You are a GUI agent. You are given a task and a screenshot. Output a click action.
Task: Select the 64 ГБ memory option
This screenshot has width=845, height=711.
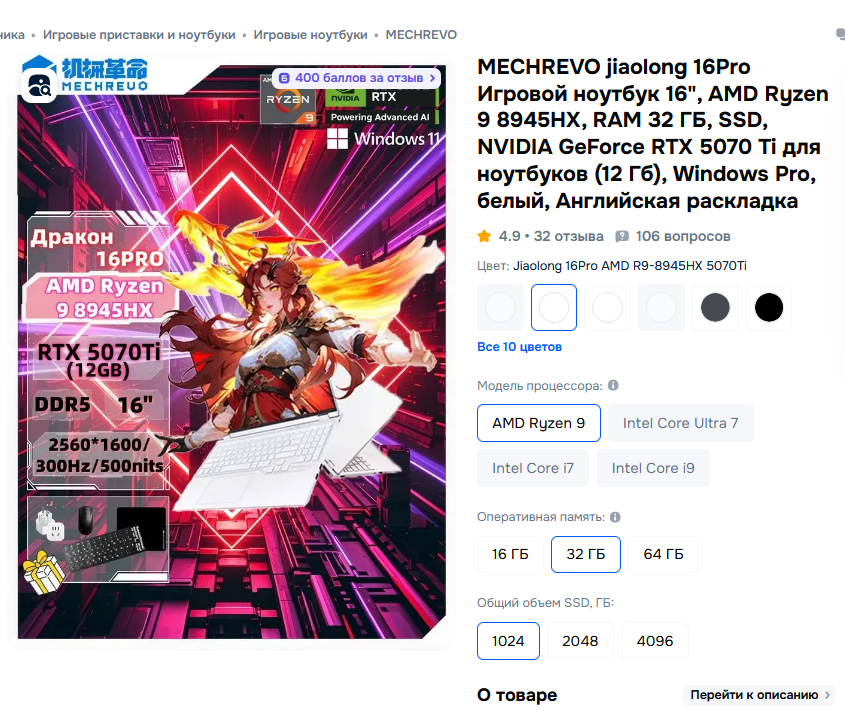click(x=663, y=554)
